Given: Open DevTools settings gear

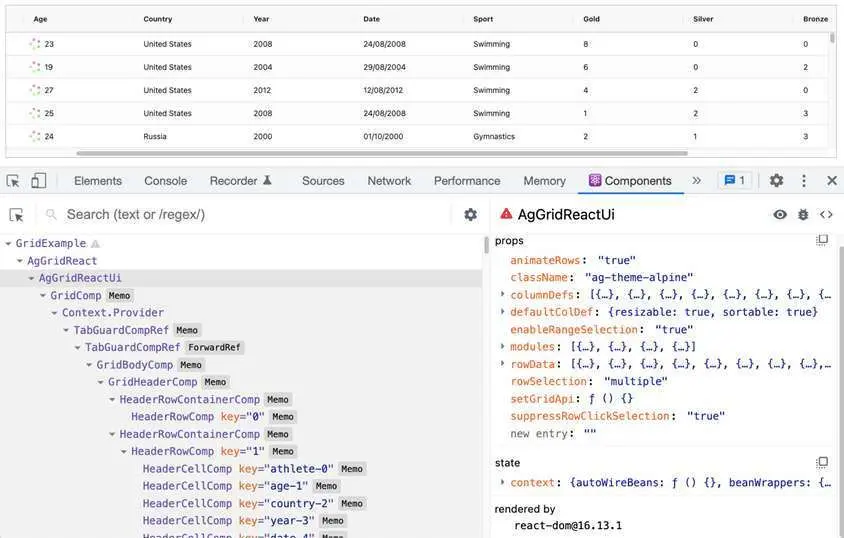Looking at the screenshot, I should click(x=776, y=181).
